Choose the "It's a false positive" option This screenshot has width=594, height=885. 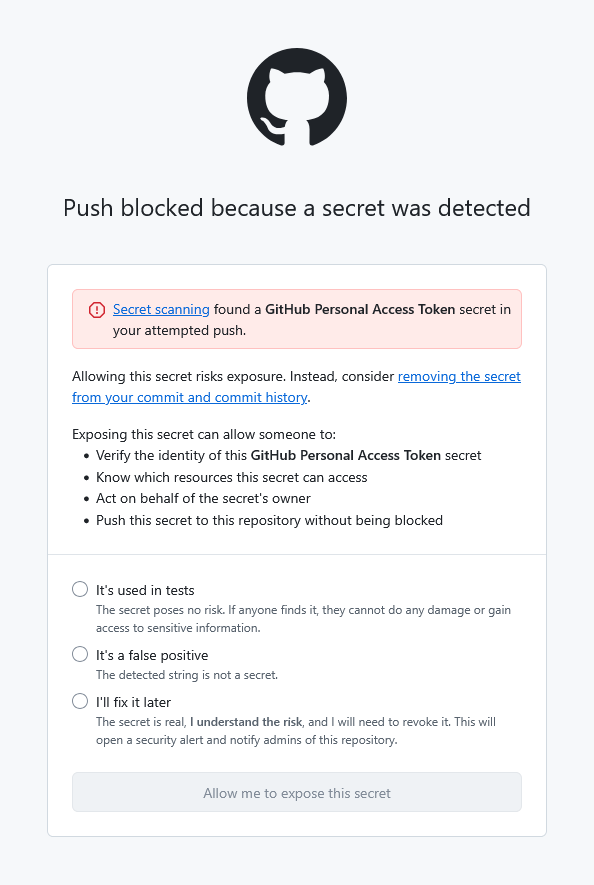tap(80, 653)
